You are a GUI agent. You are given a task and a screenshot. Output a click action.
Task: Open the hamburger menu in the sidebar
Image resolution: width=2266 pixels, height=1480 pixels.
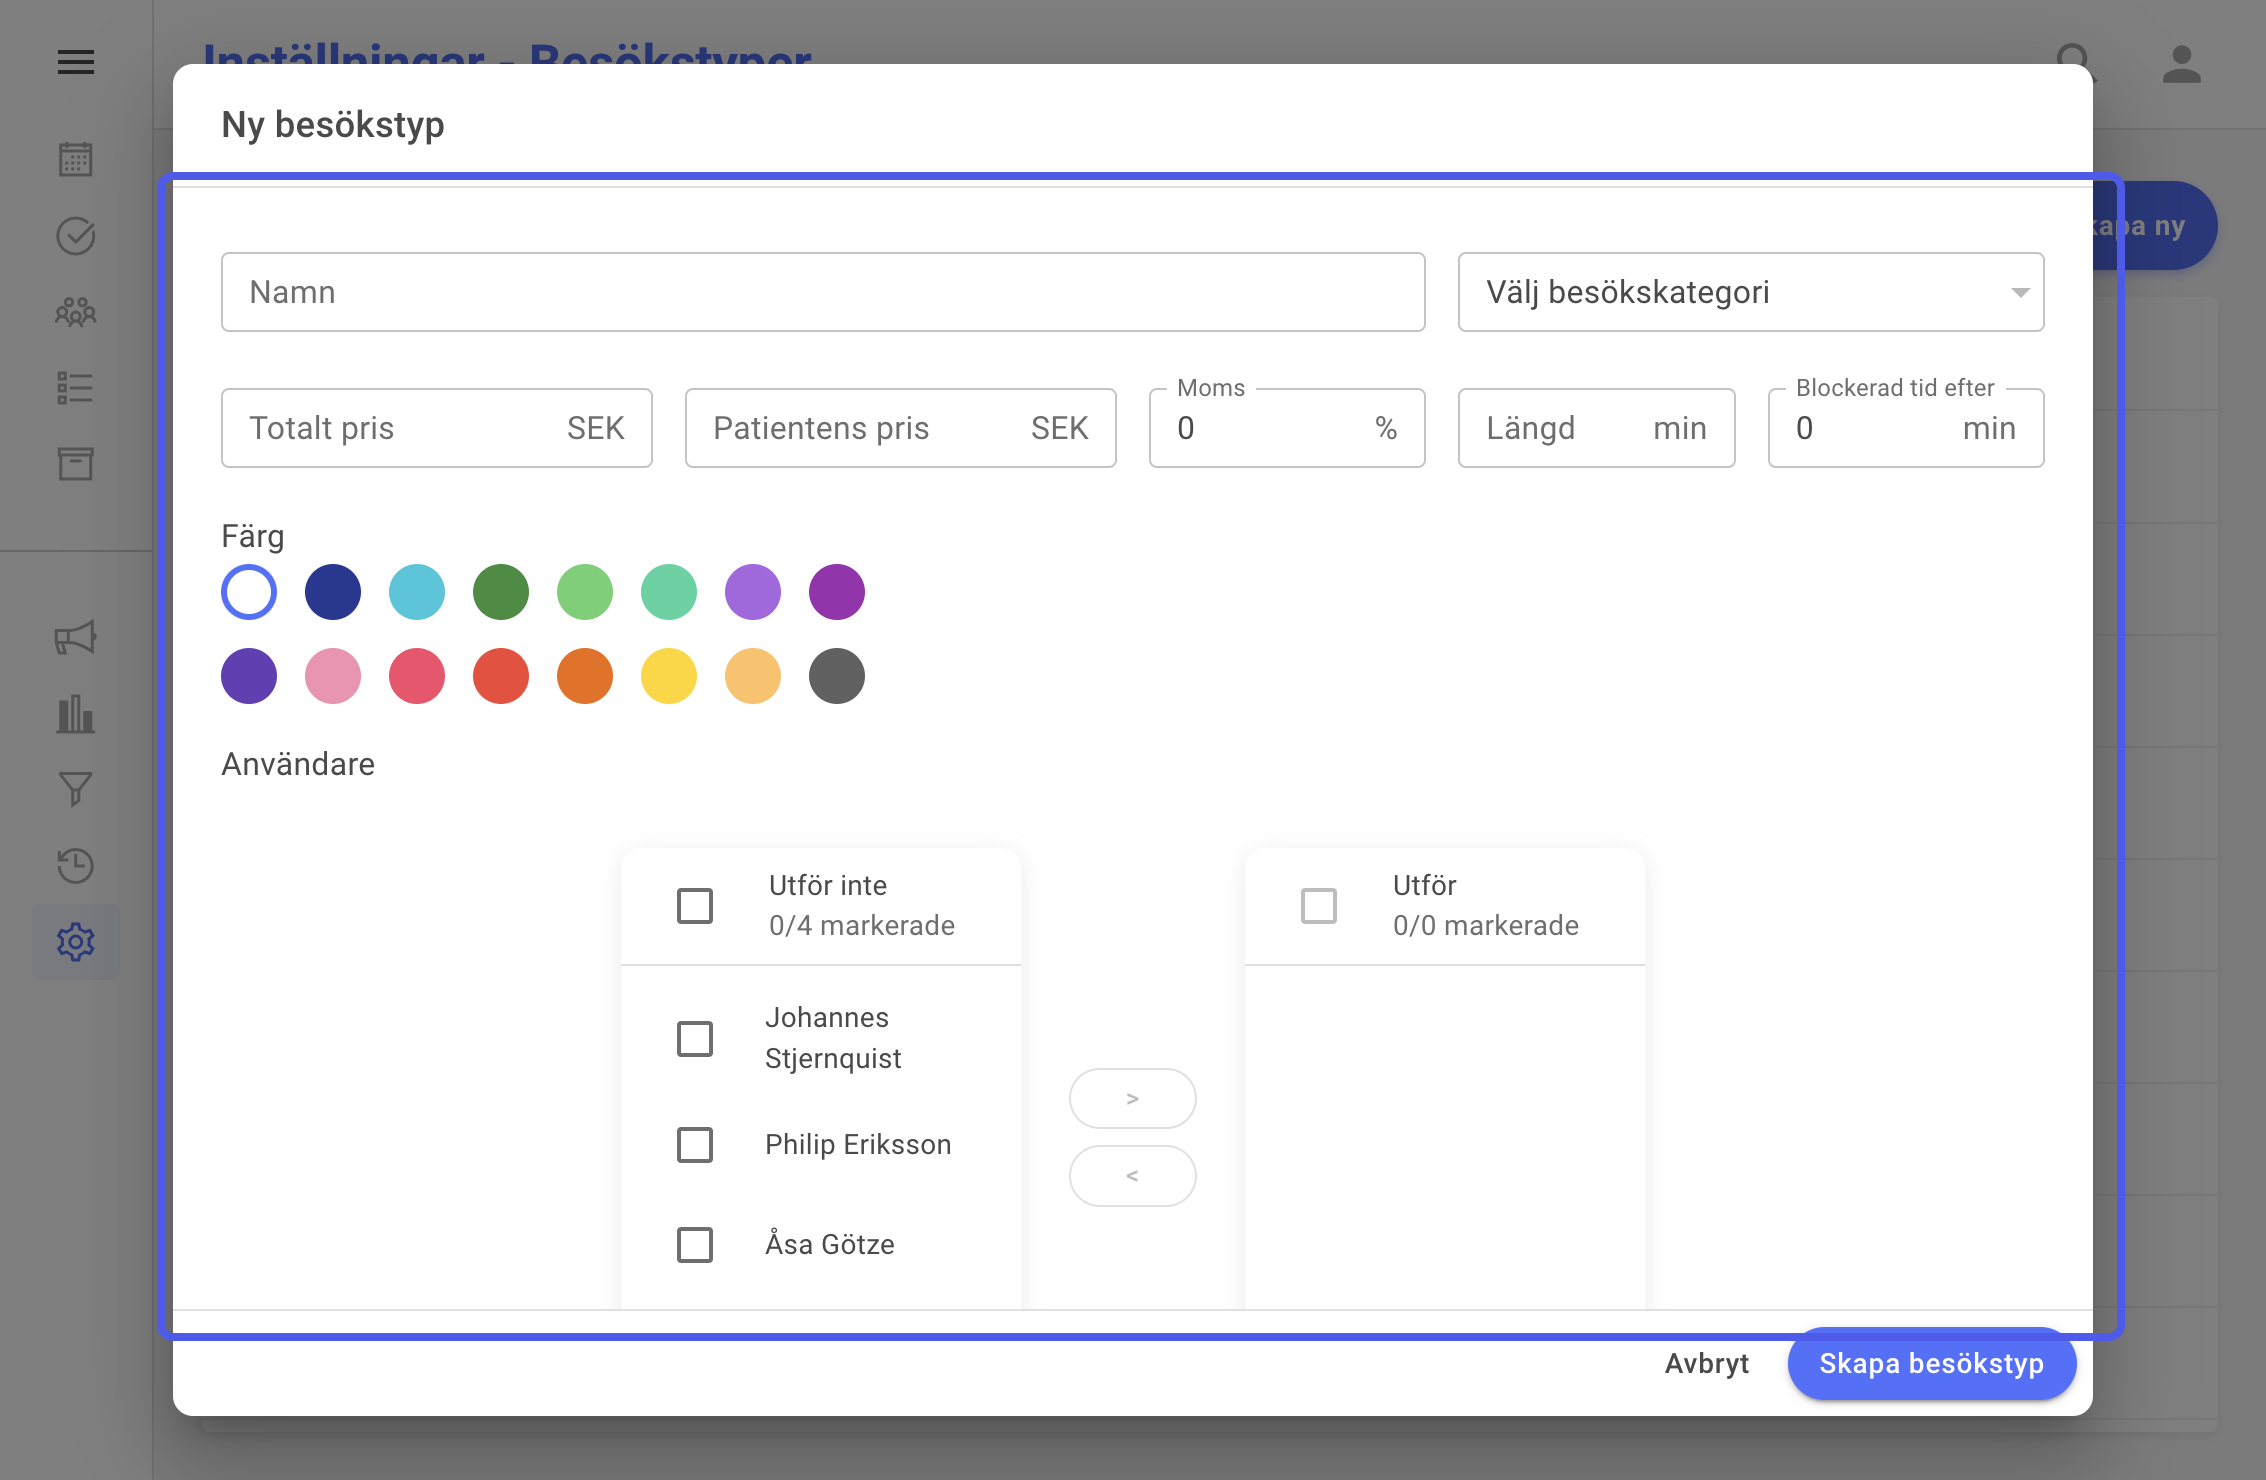[76, 62]
